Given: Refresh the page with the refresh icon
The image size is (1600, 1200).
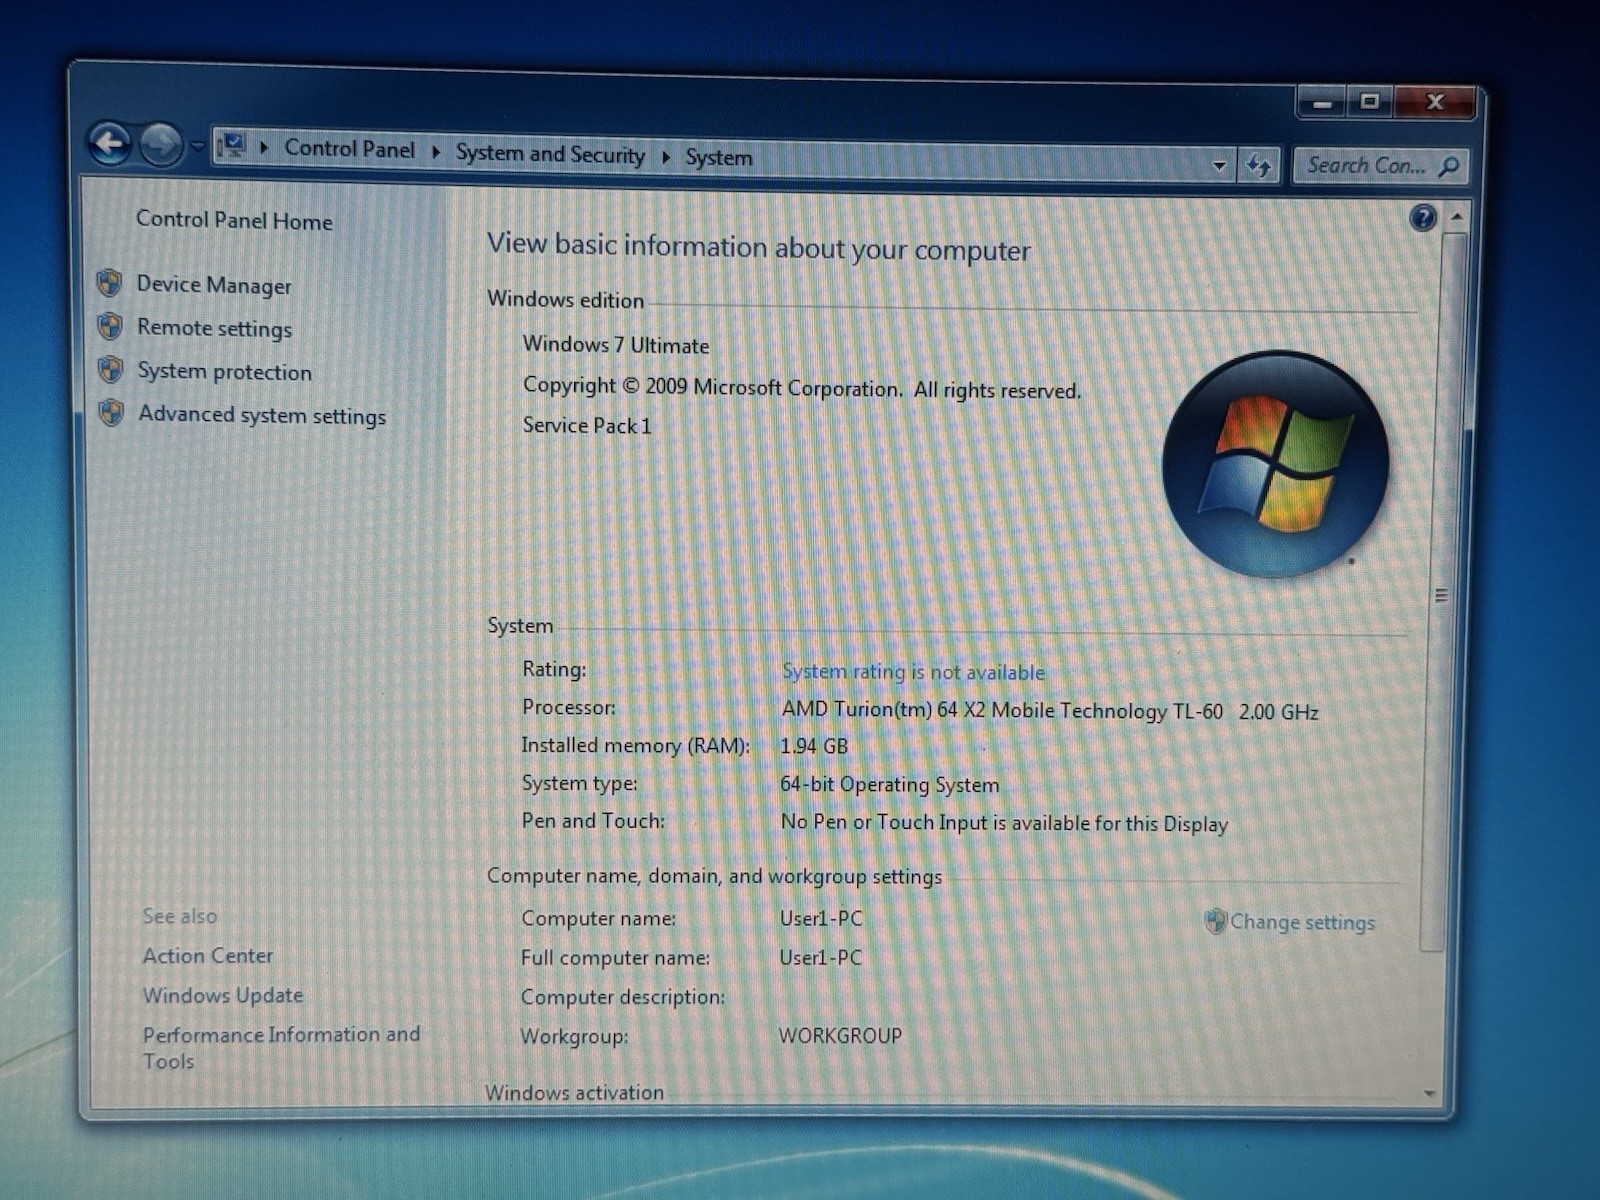Looking at the screenshot, I should (x=1258, y=166).
